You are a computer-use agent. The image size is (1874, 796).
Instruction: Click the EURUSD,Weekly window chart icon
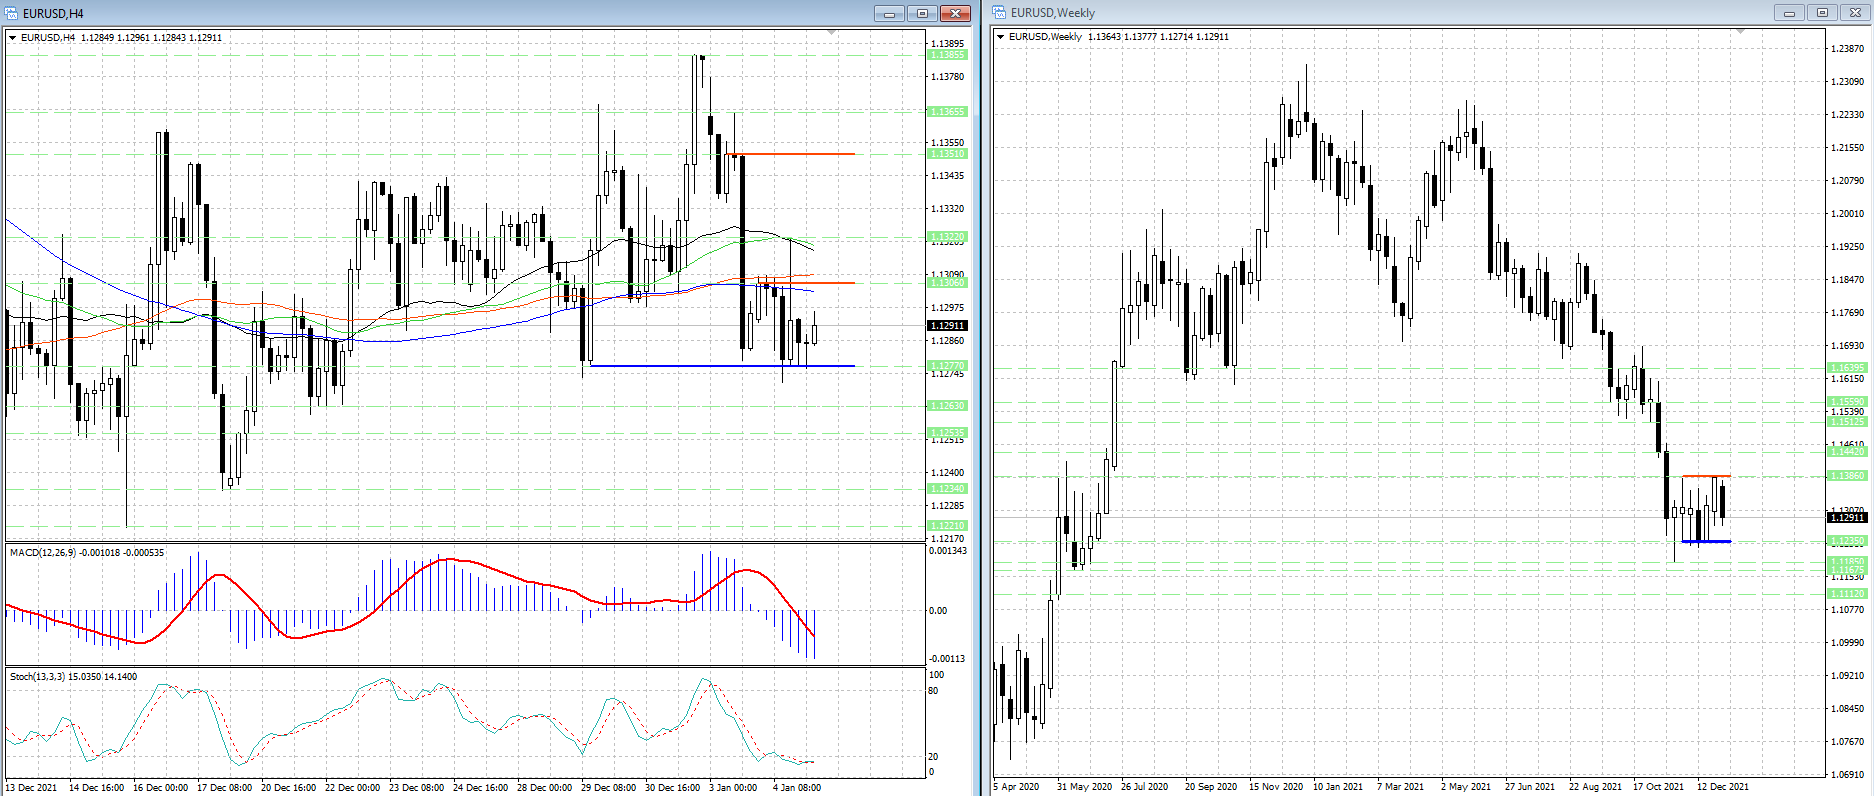(x=1000, y=13)
